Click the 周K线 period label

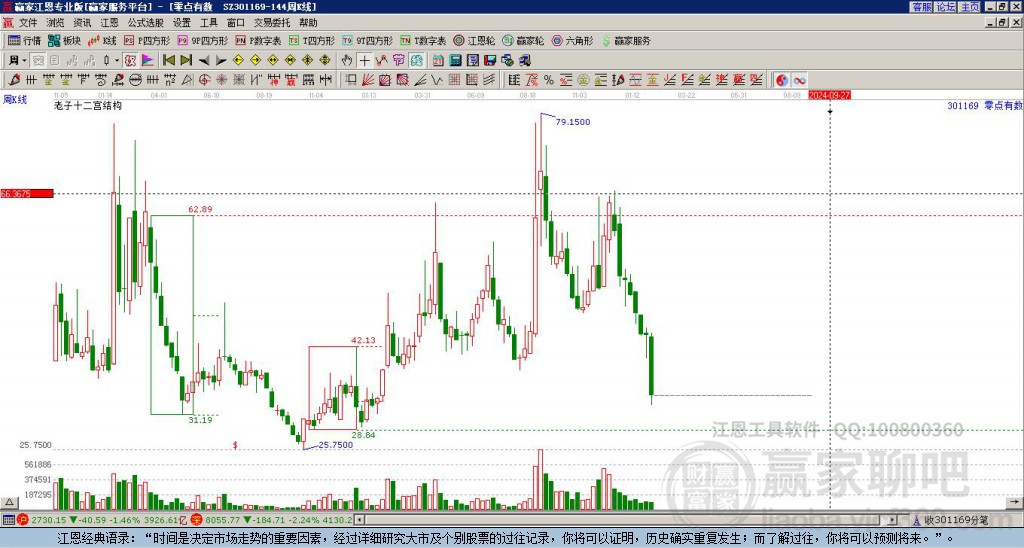pyautogui.click(x=15, y=100)
